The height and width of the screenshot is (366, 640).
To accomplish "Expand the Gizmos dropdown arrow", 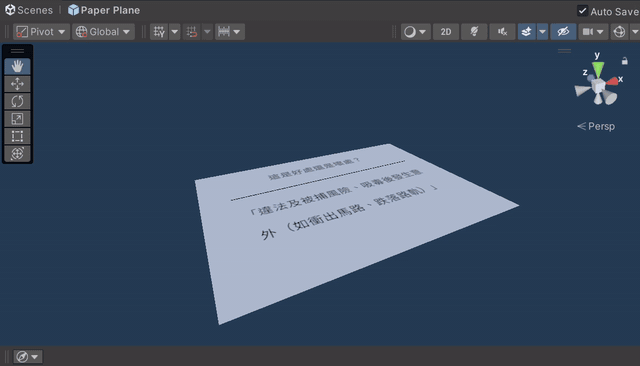I will (635, 32).
